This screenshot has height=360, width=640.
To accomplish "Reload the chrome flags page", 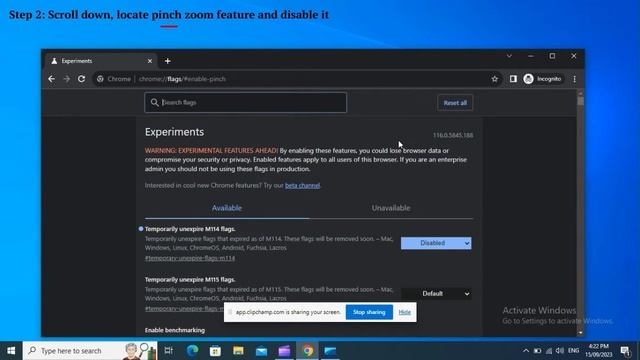I will 82,79.
